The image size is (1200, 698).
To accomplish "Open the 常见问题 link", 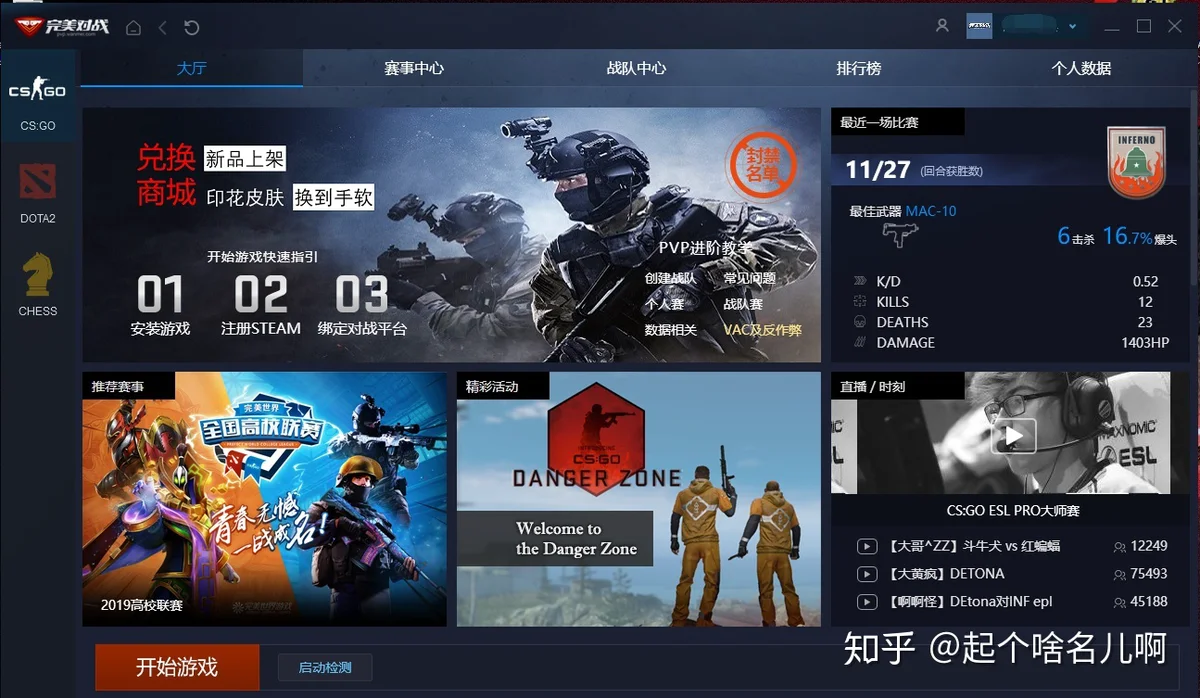I will [x=749, y=278].
